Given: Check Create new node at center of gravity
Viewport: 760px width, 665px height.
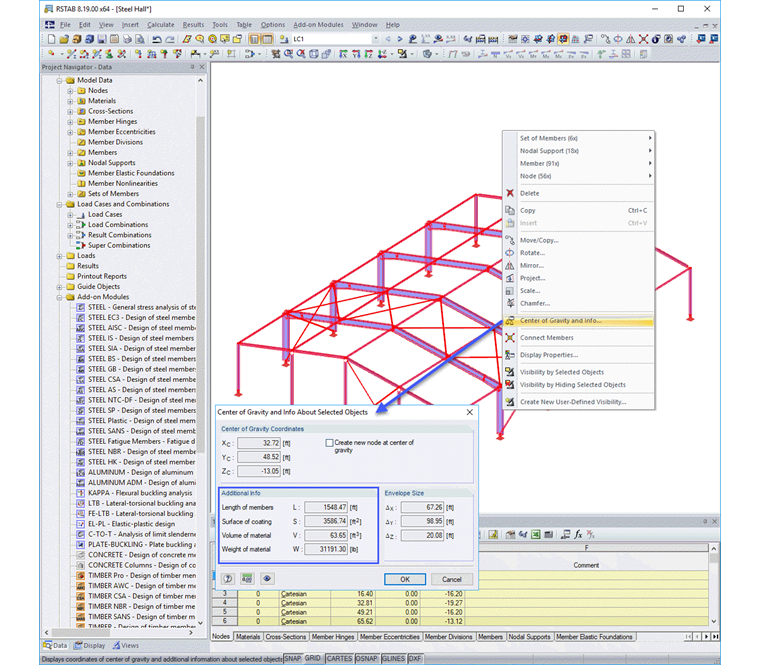Looking at the screenshot, I should click(330, 443).
